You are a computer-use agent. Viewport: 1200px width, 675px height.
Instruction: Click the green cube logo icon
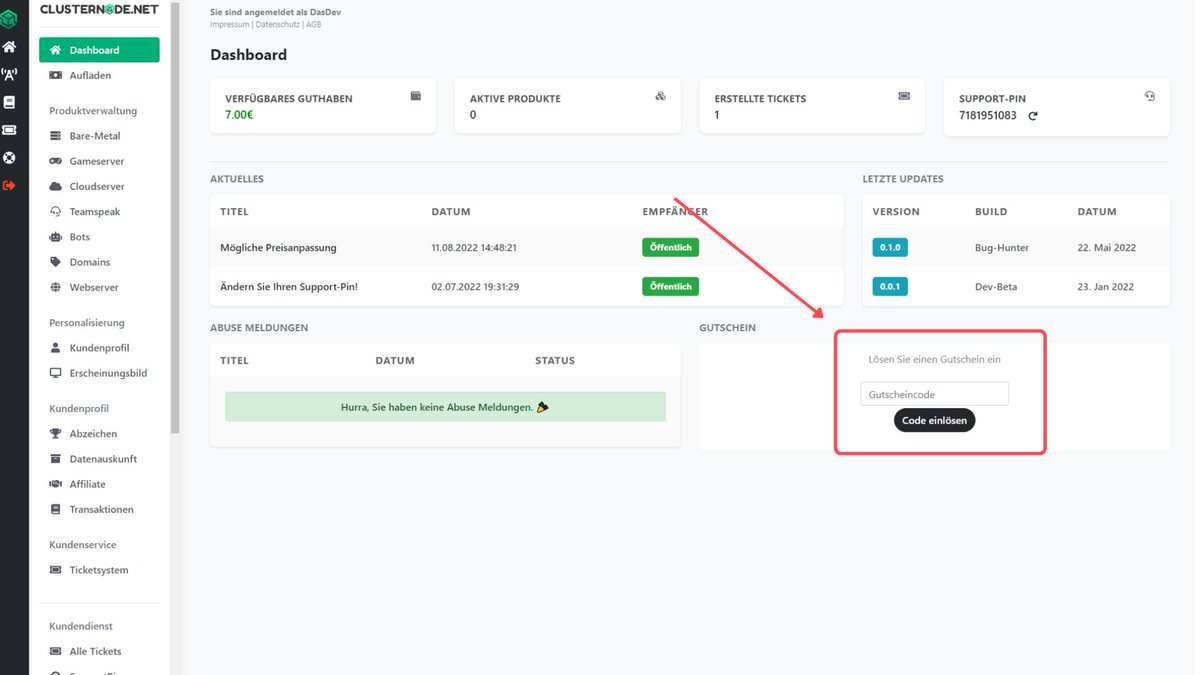(x=9, y=18)
